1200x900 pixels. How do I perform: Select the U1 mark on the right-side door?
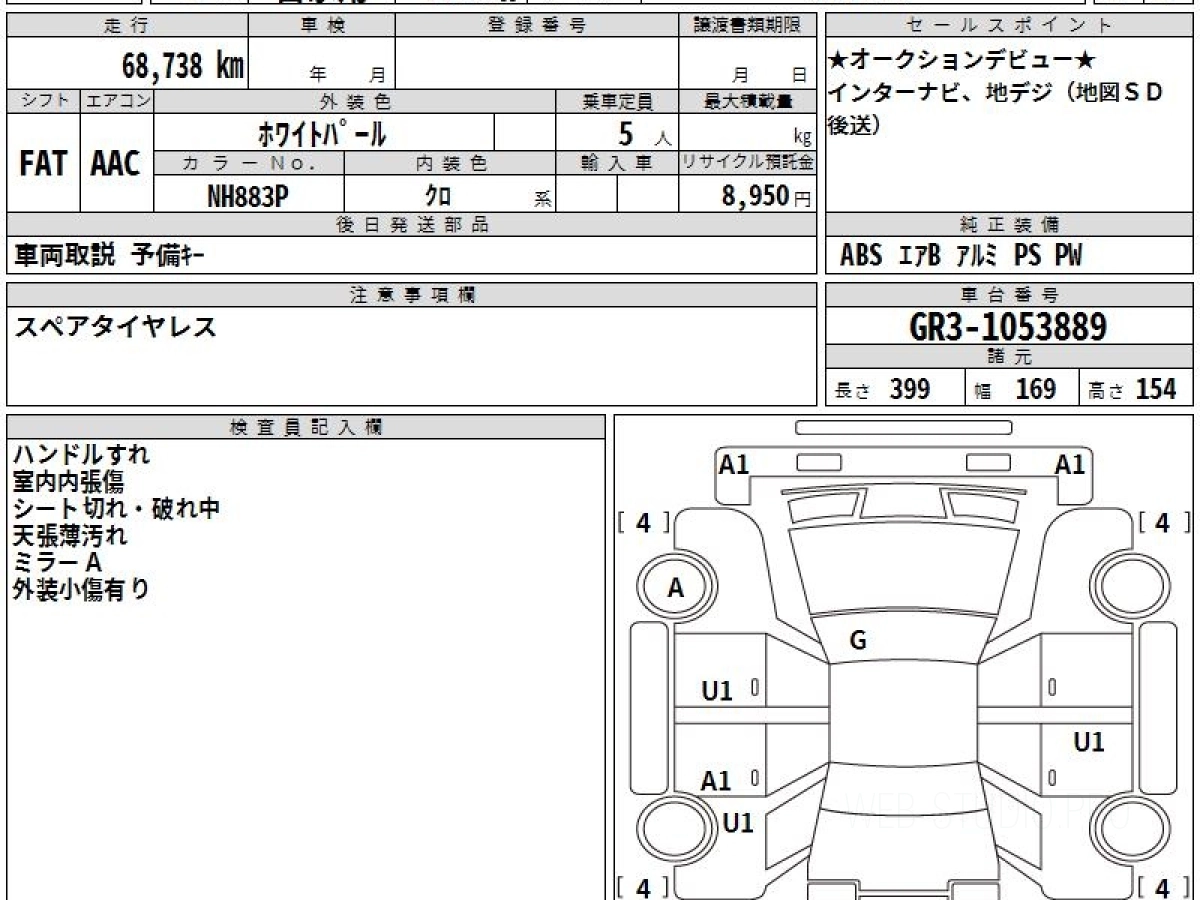[1089, 742]
